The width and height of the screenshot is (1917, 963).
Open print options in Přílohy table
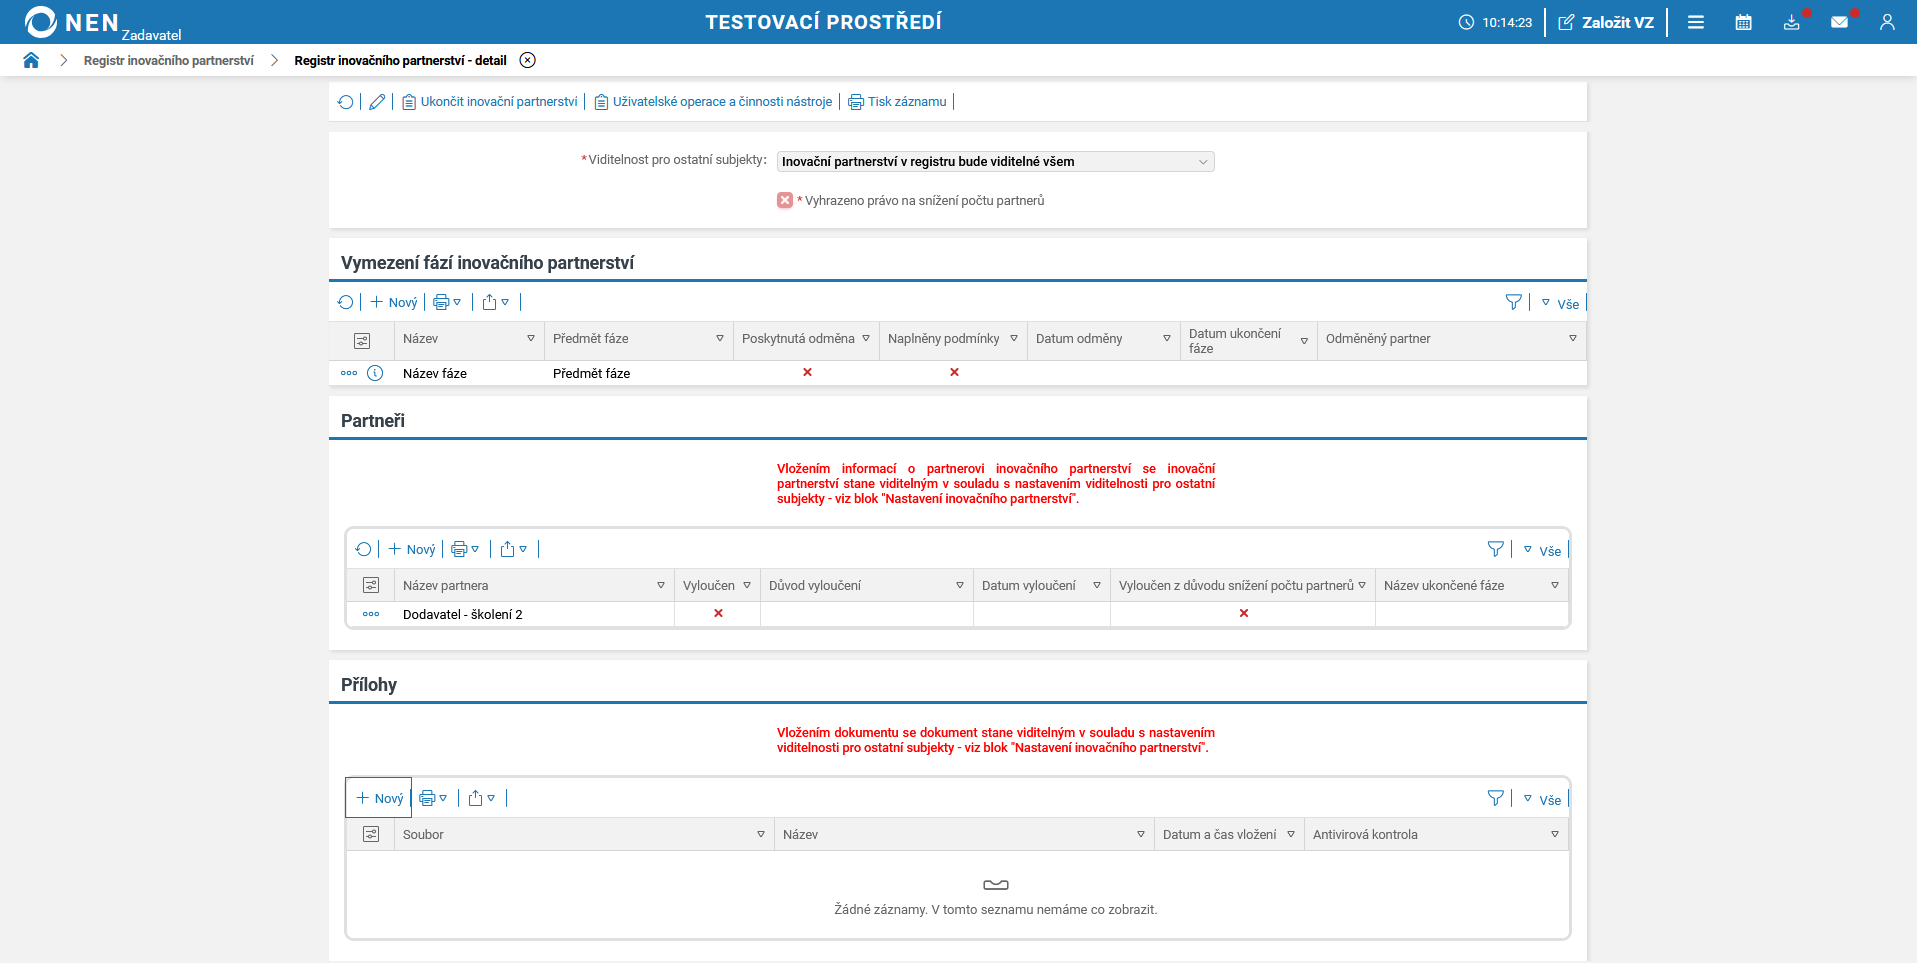[433, 798]
